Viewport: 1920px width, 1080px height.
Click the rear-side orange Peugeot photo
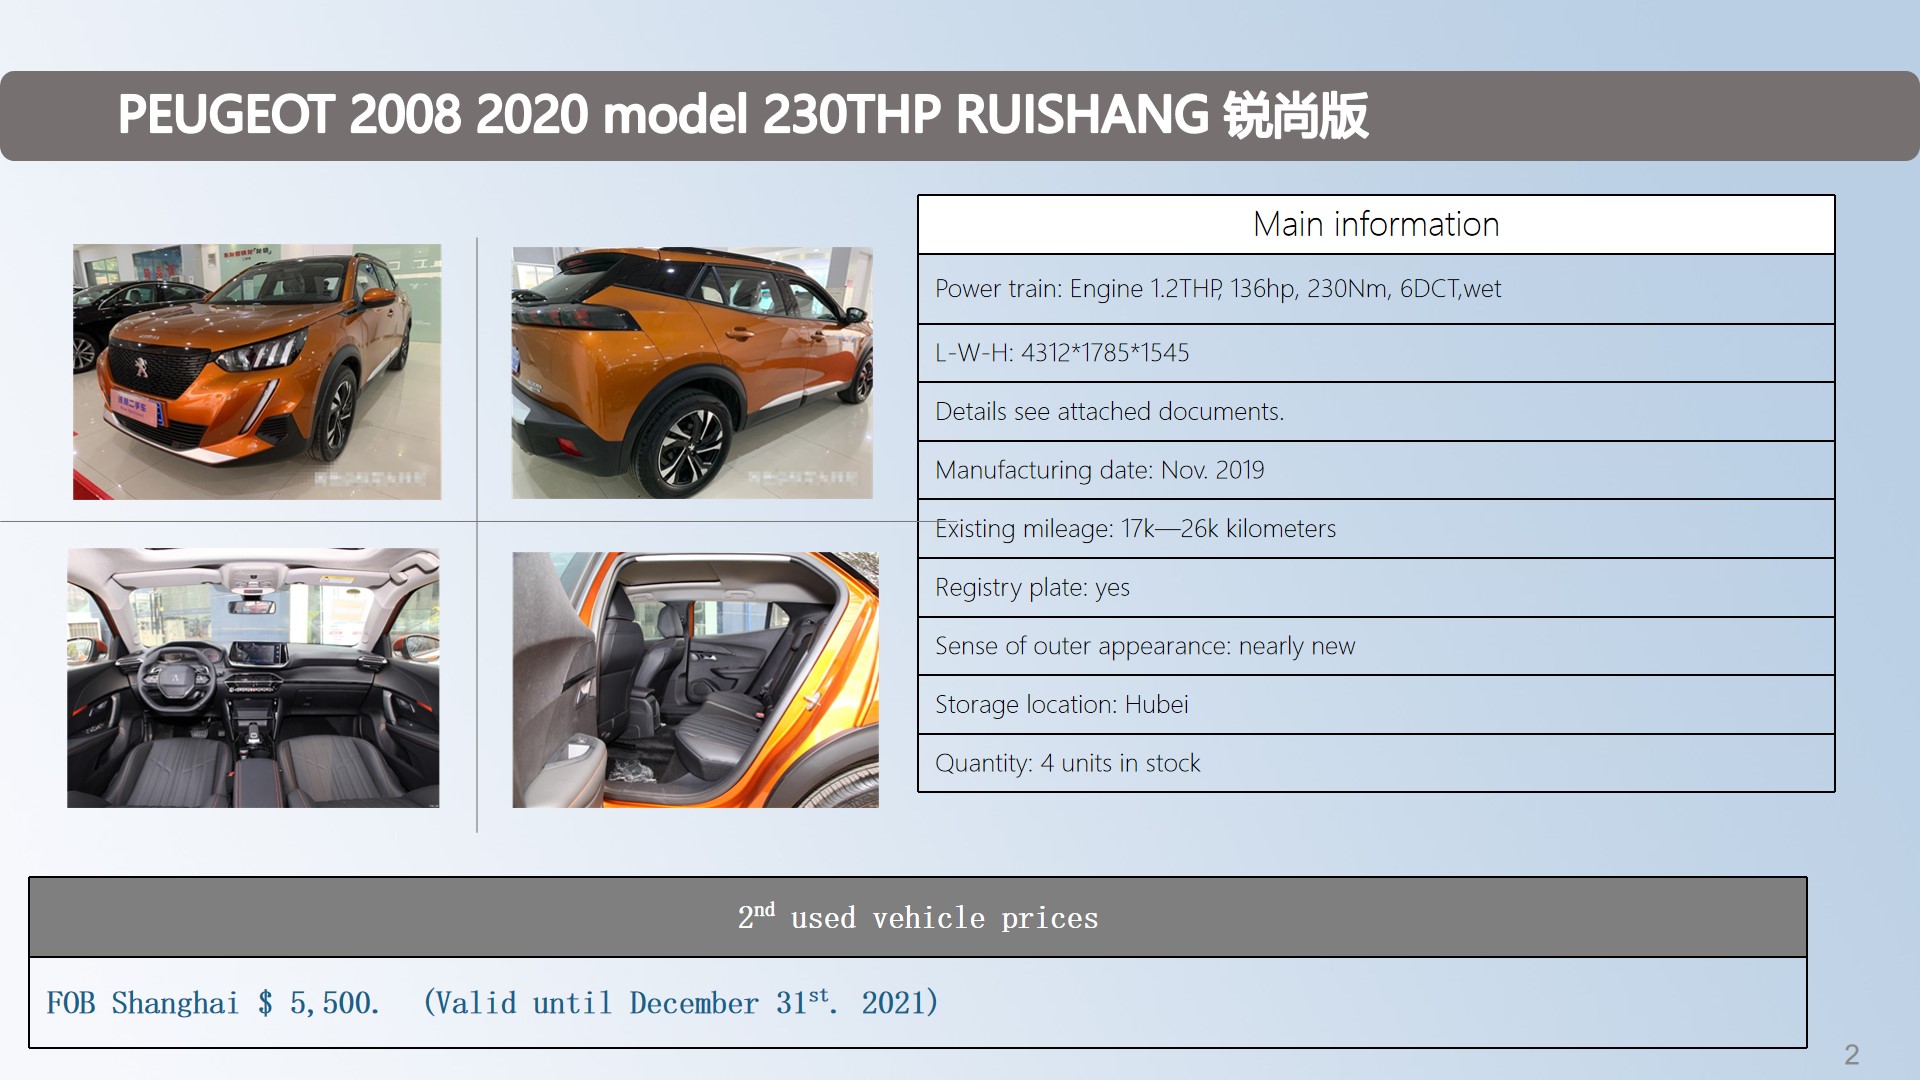(692, 372)
